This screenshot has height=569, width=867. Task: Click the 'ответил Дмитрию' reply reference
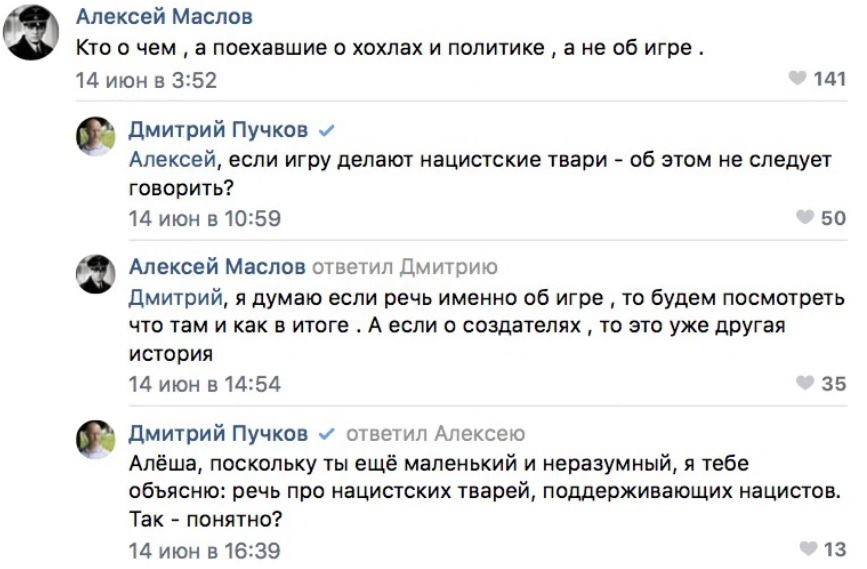click(405, 267)
